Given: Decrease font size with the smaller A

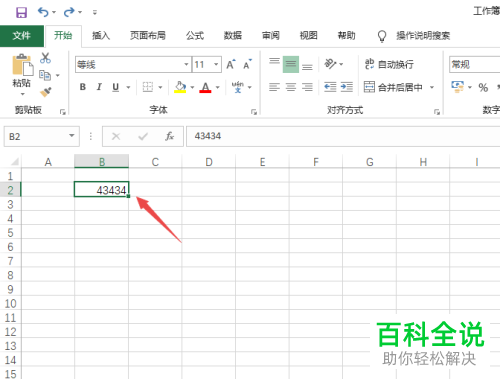Looking at the screenshot, I should [x=247, y=64].
